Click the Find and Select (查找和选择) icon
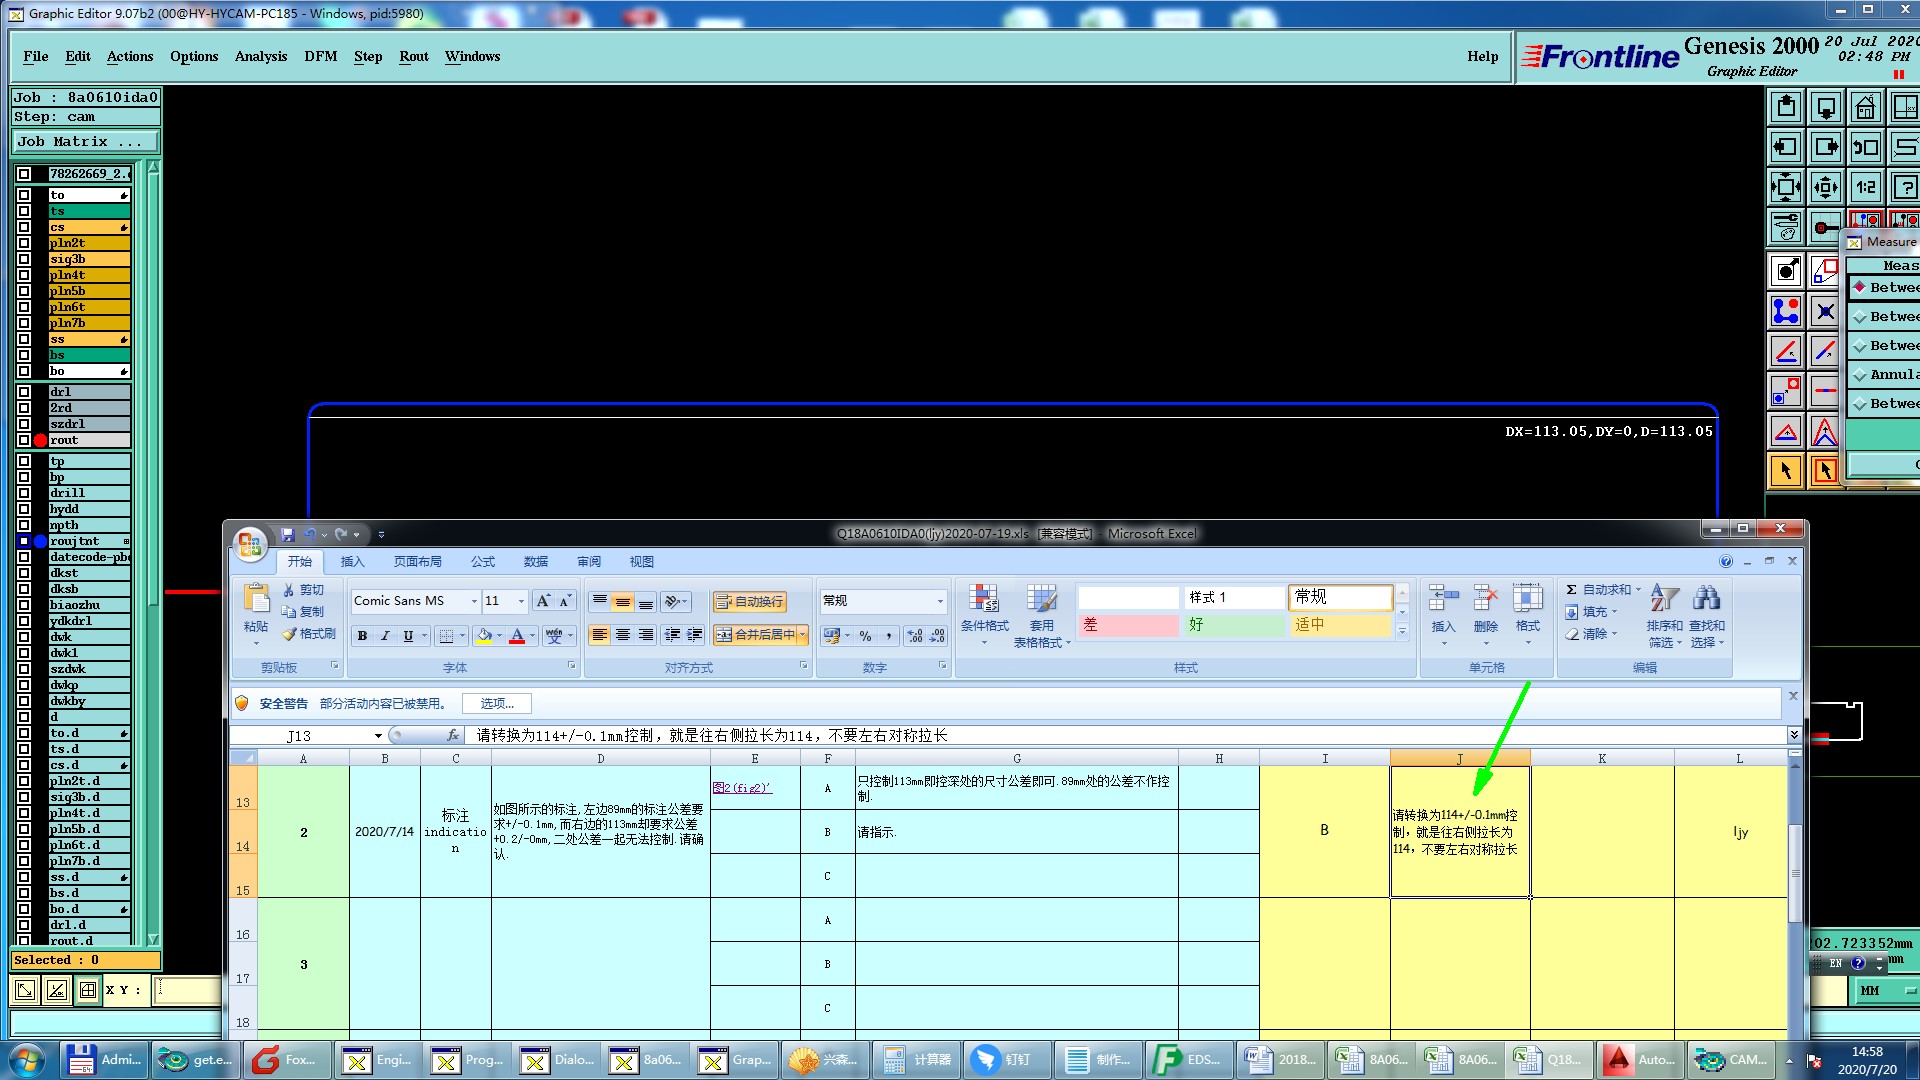The width and height of the screenshot is (1920, 1080). 1706,598
